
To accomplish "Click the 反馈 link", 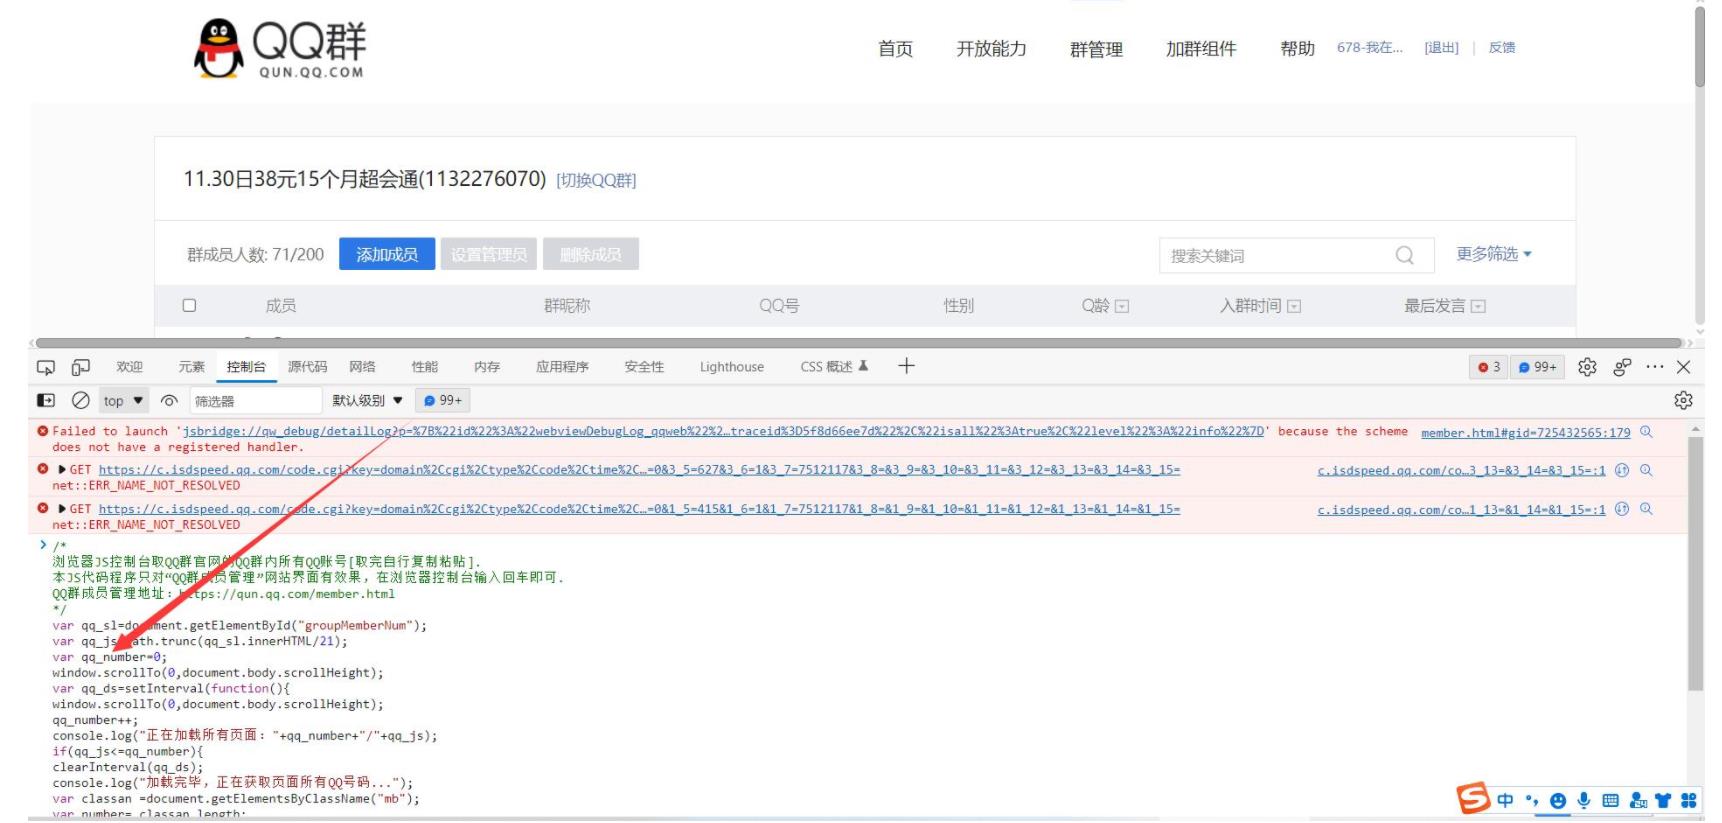I will pos(1502,48).
